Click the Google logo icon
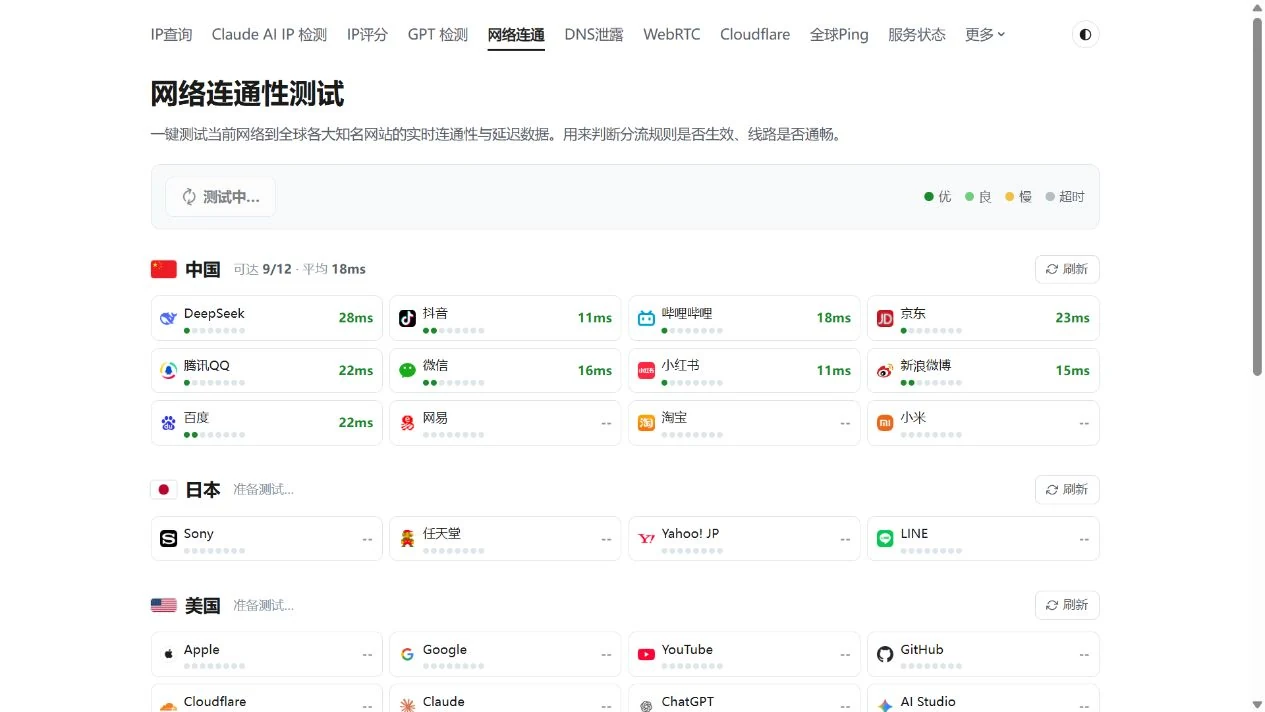 coord(407,654)
